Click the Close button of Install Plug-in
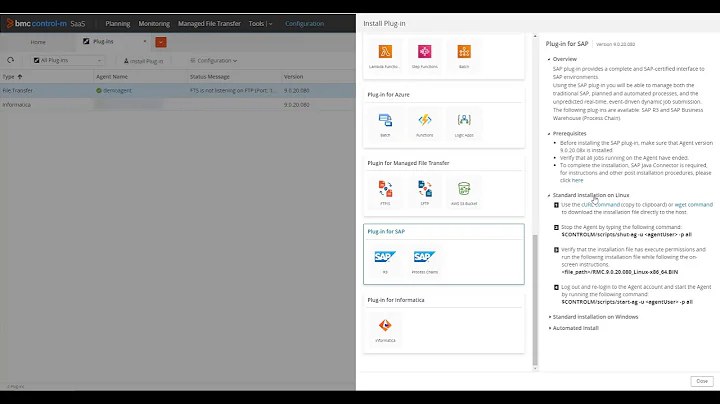Image resolution: width=720 pixels, height=404 pixels. tap(702, 381)
